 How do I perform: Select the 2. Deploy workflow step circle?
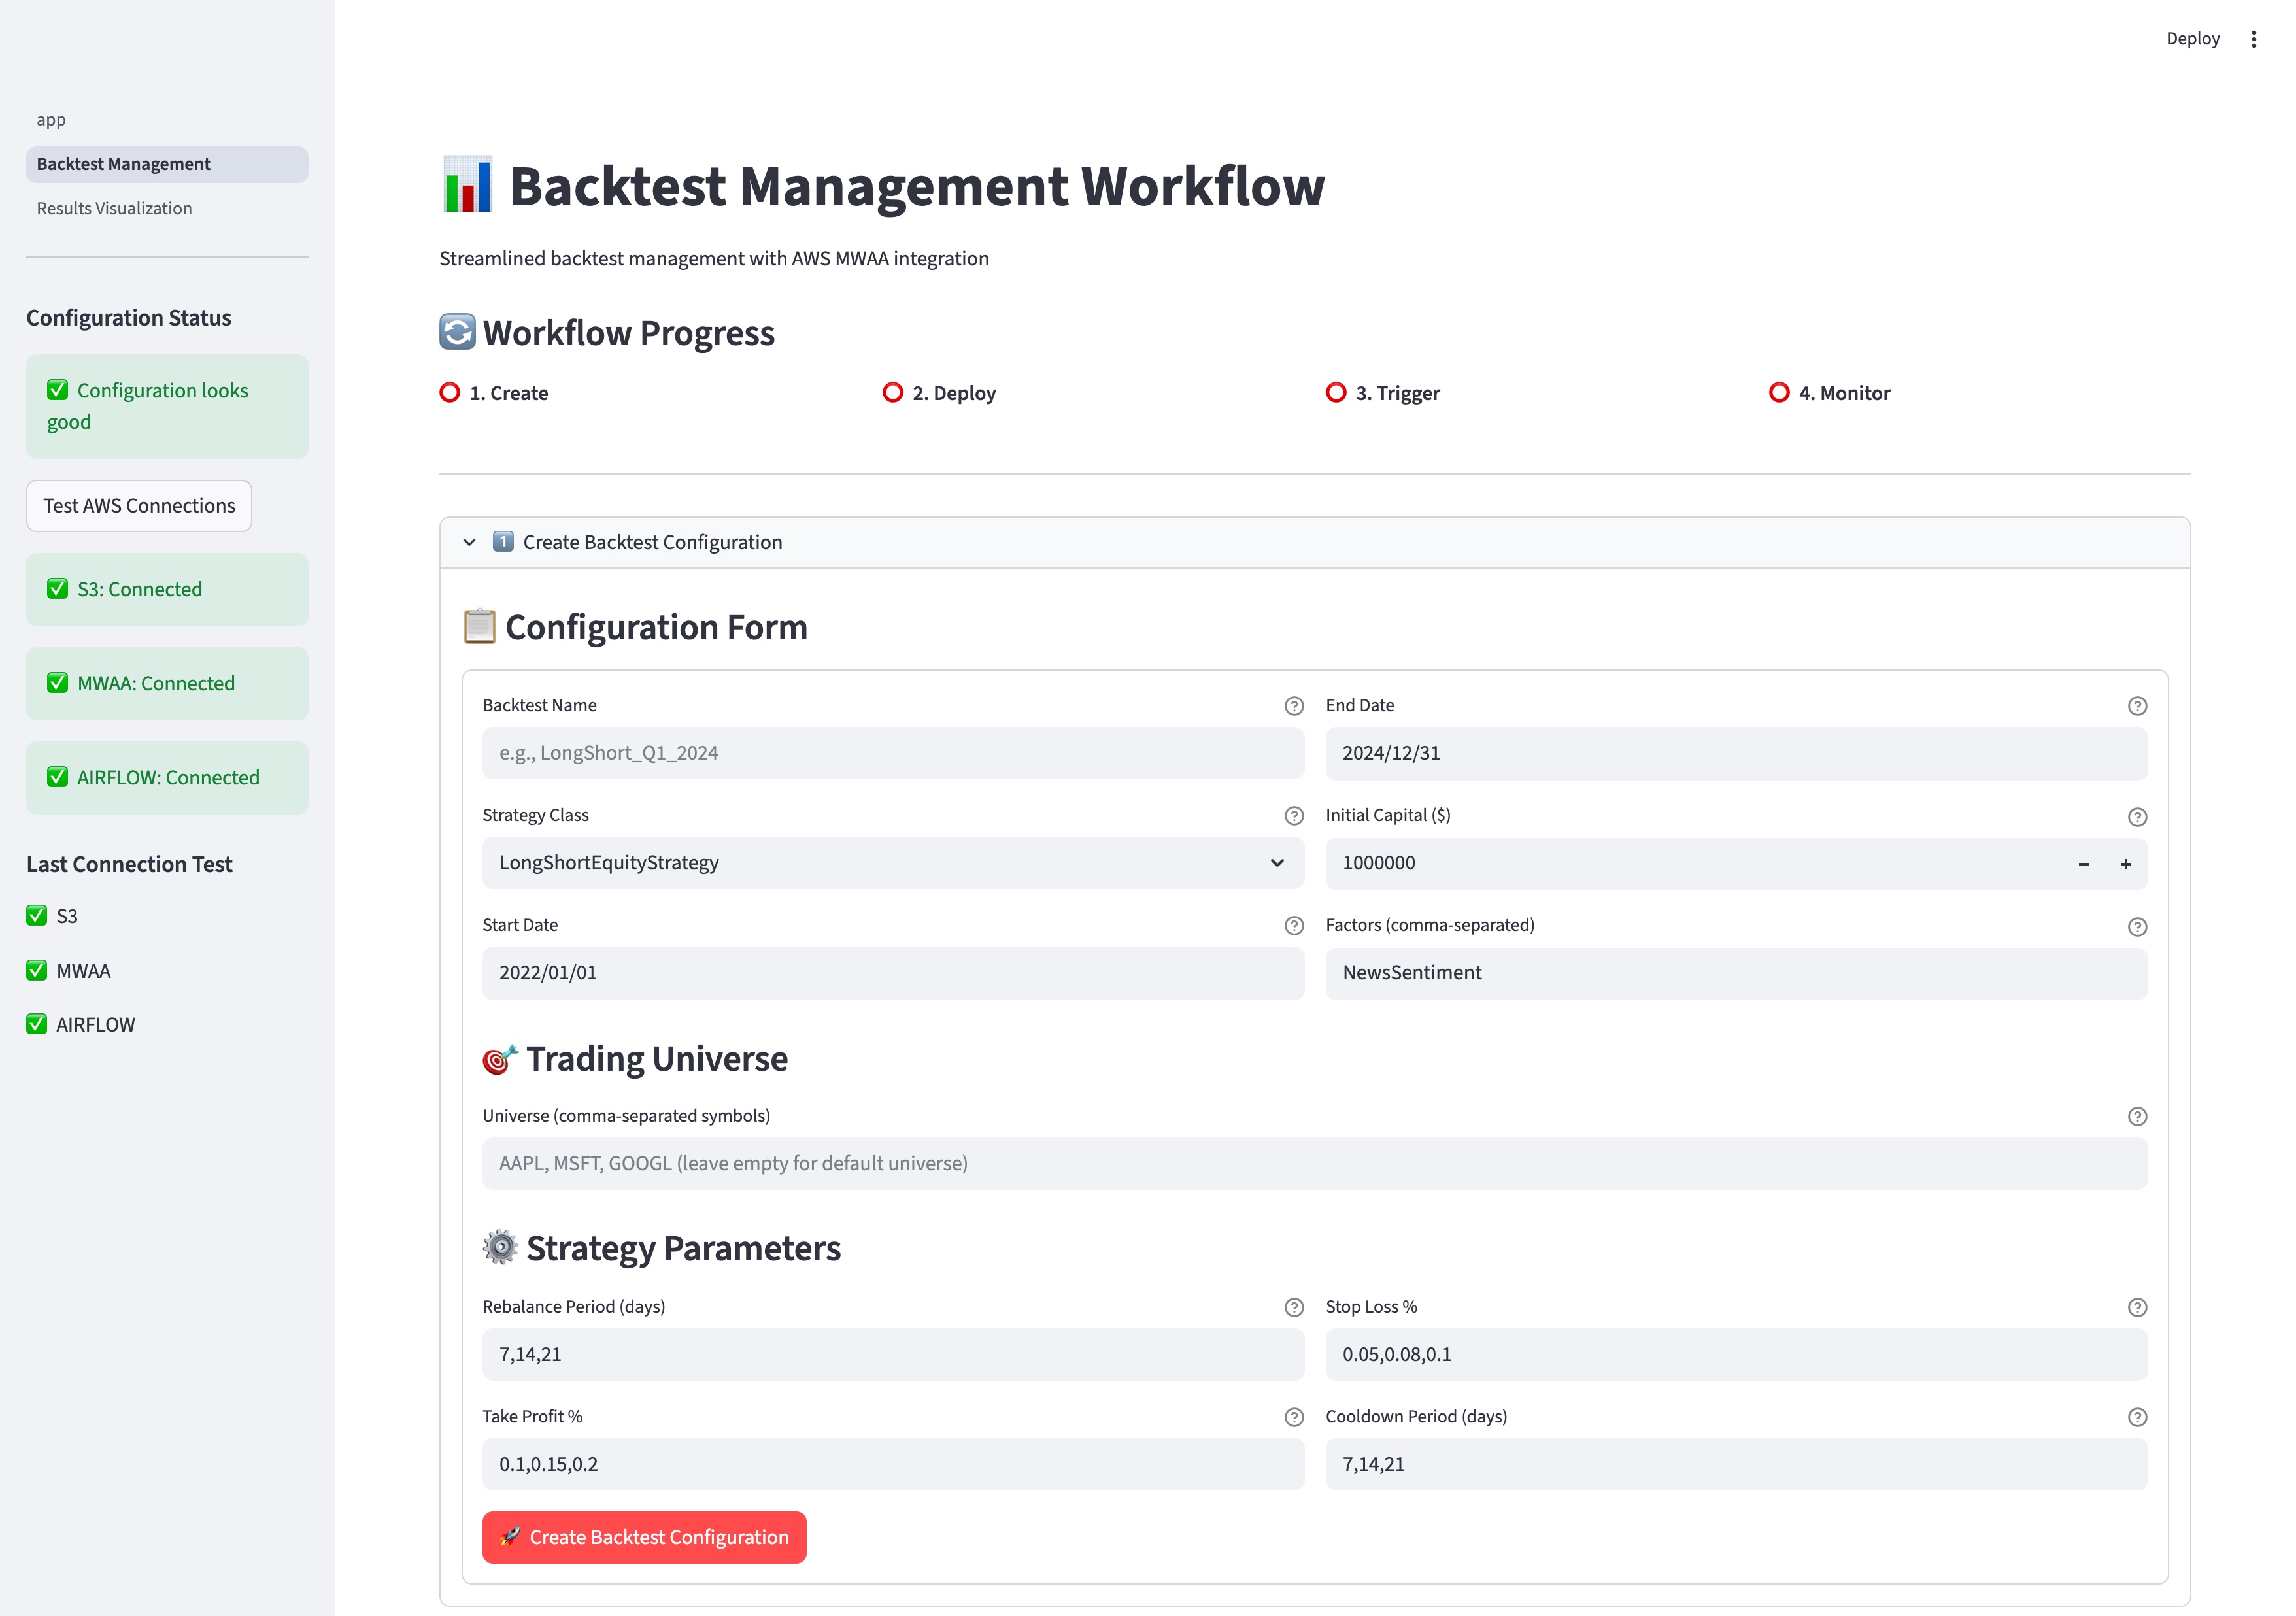click(x=893, y=392)
